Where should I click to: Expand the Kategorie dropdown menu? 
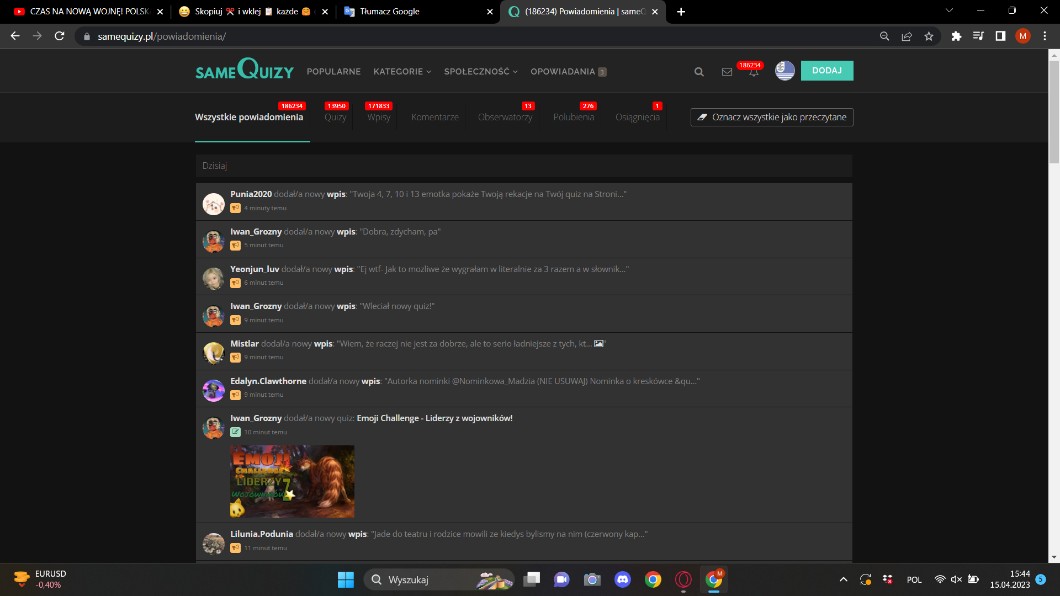[x=402, y=72]
